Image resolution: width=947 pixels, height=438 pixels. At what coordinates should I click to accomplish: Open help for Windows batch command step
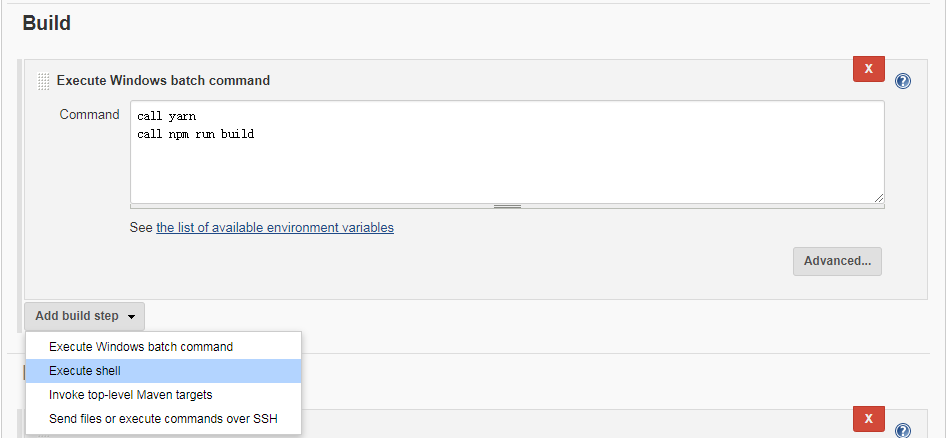click(903, 81)
